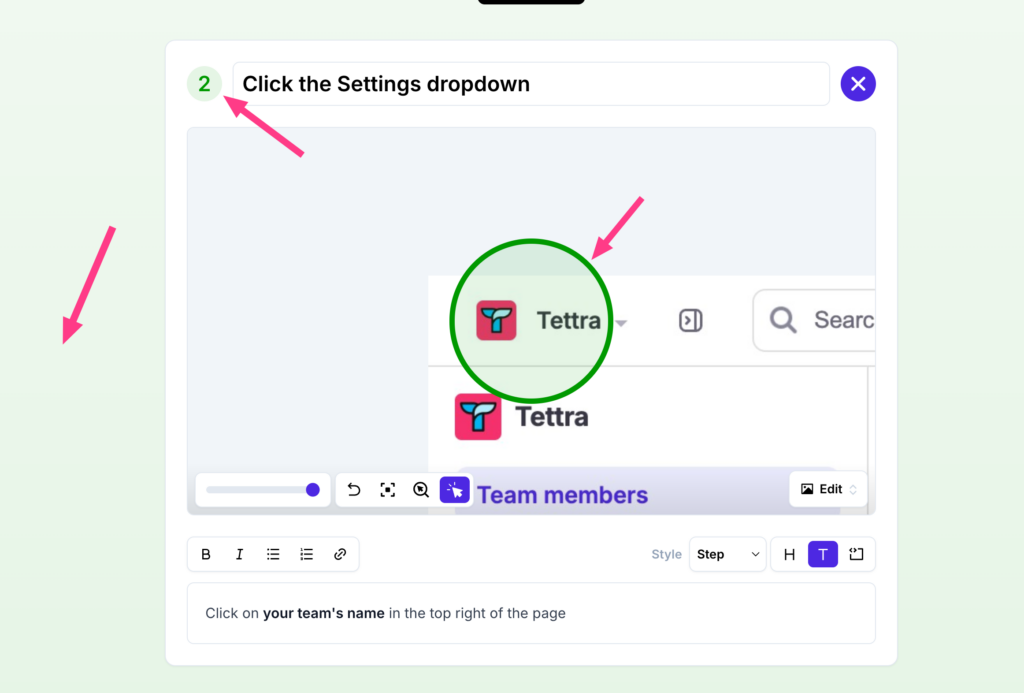Viewport: 1024px width, 693px height.
Task: Close the step editor with X button
Action: coord(858,84)
